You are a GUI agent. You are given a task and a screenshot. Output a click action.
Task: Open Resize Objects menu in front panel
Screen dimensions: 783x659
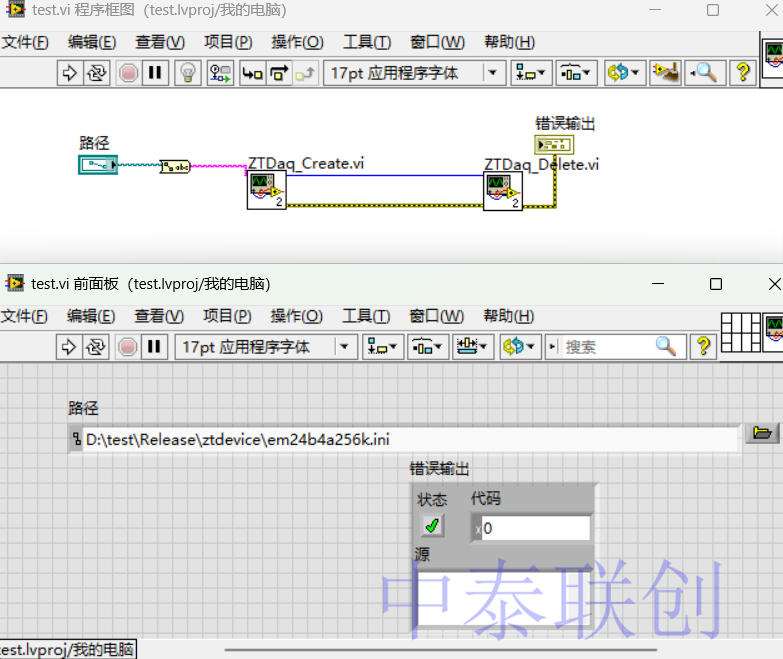pos(473,347)
